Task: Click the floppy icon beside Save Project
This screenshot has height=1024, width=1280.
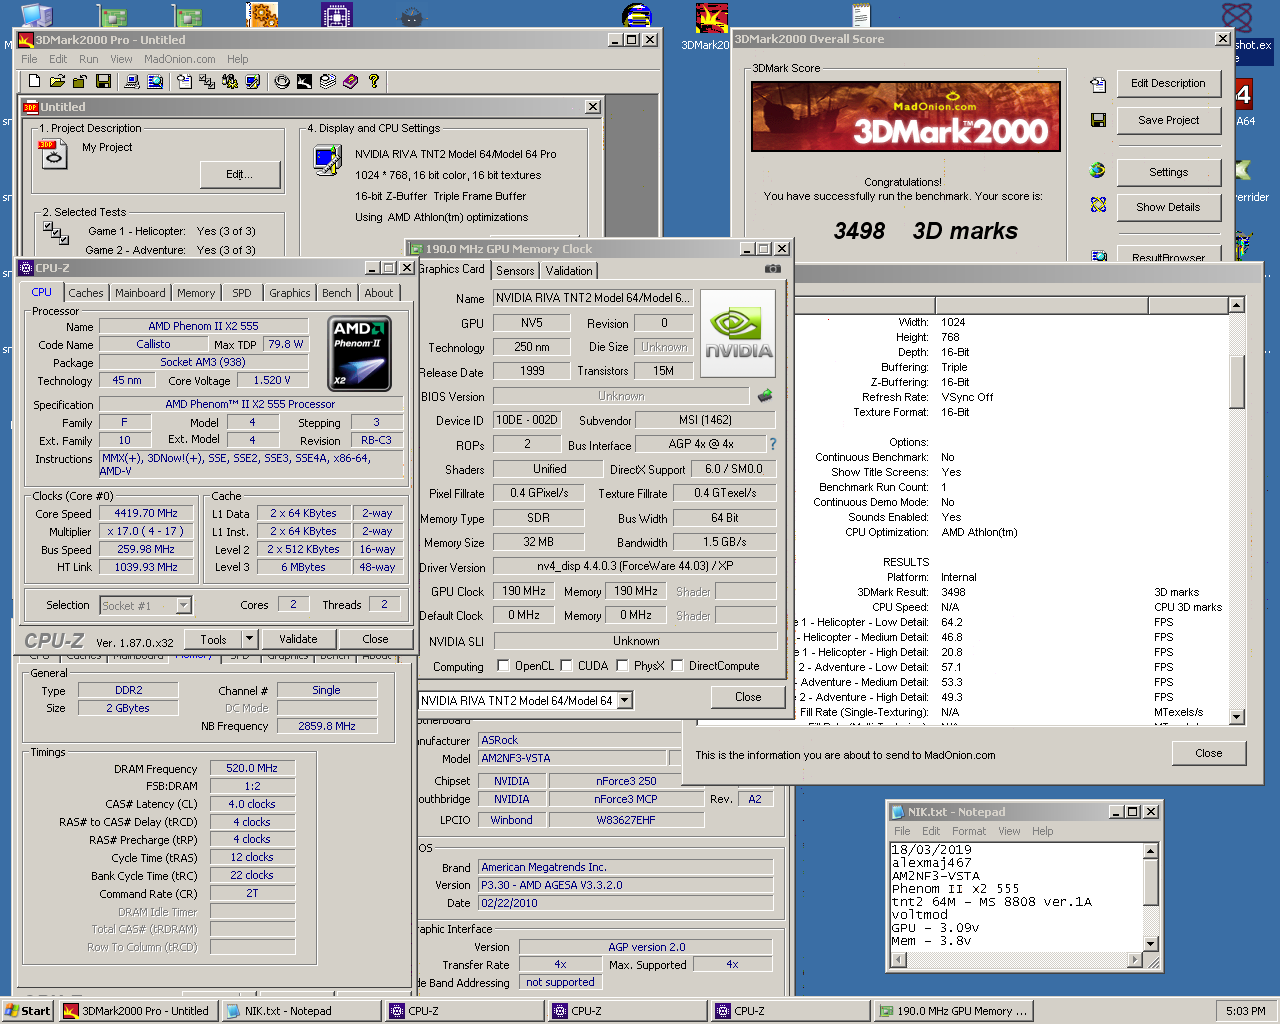Action: click(x=1098, y=120)
